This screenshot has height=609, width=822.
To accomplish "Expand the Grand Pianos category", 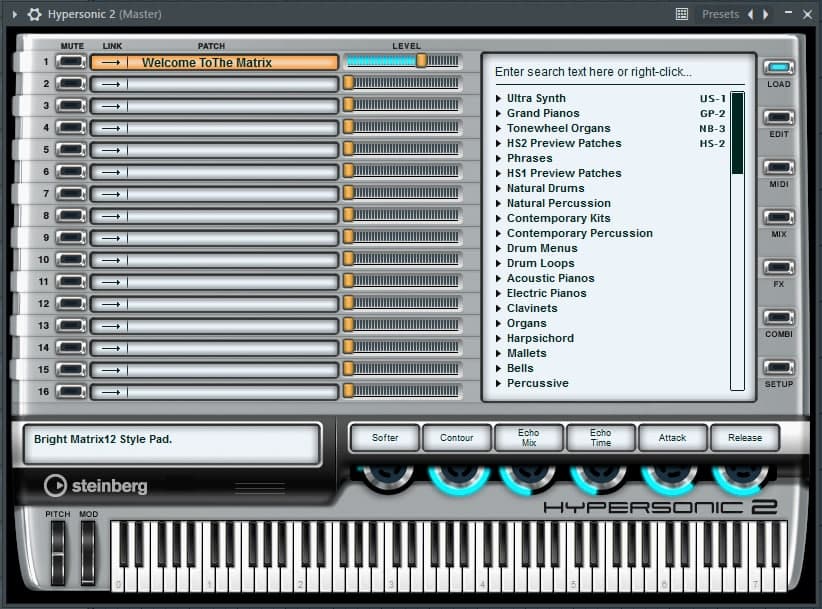I will pyautogui.click(x=499, y=113).
